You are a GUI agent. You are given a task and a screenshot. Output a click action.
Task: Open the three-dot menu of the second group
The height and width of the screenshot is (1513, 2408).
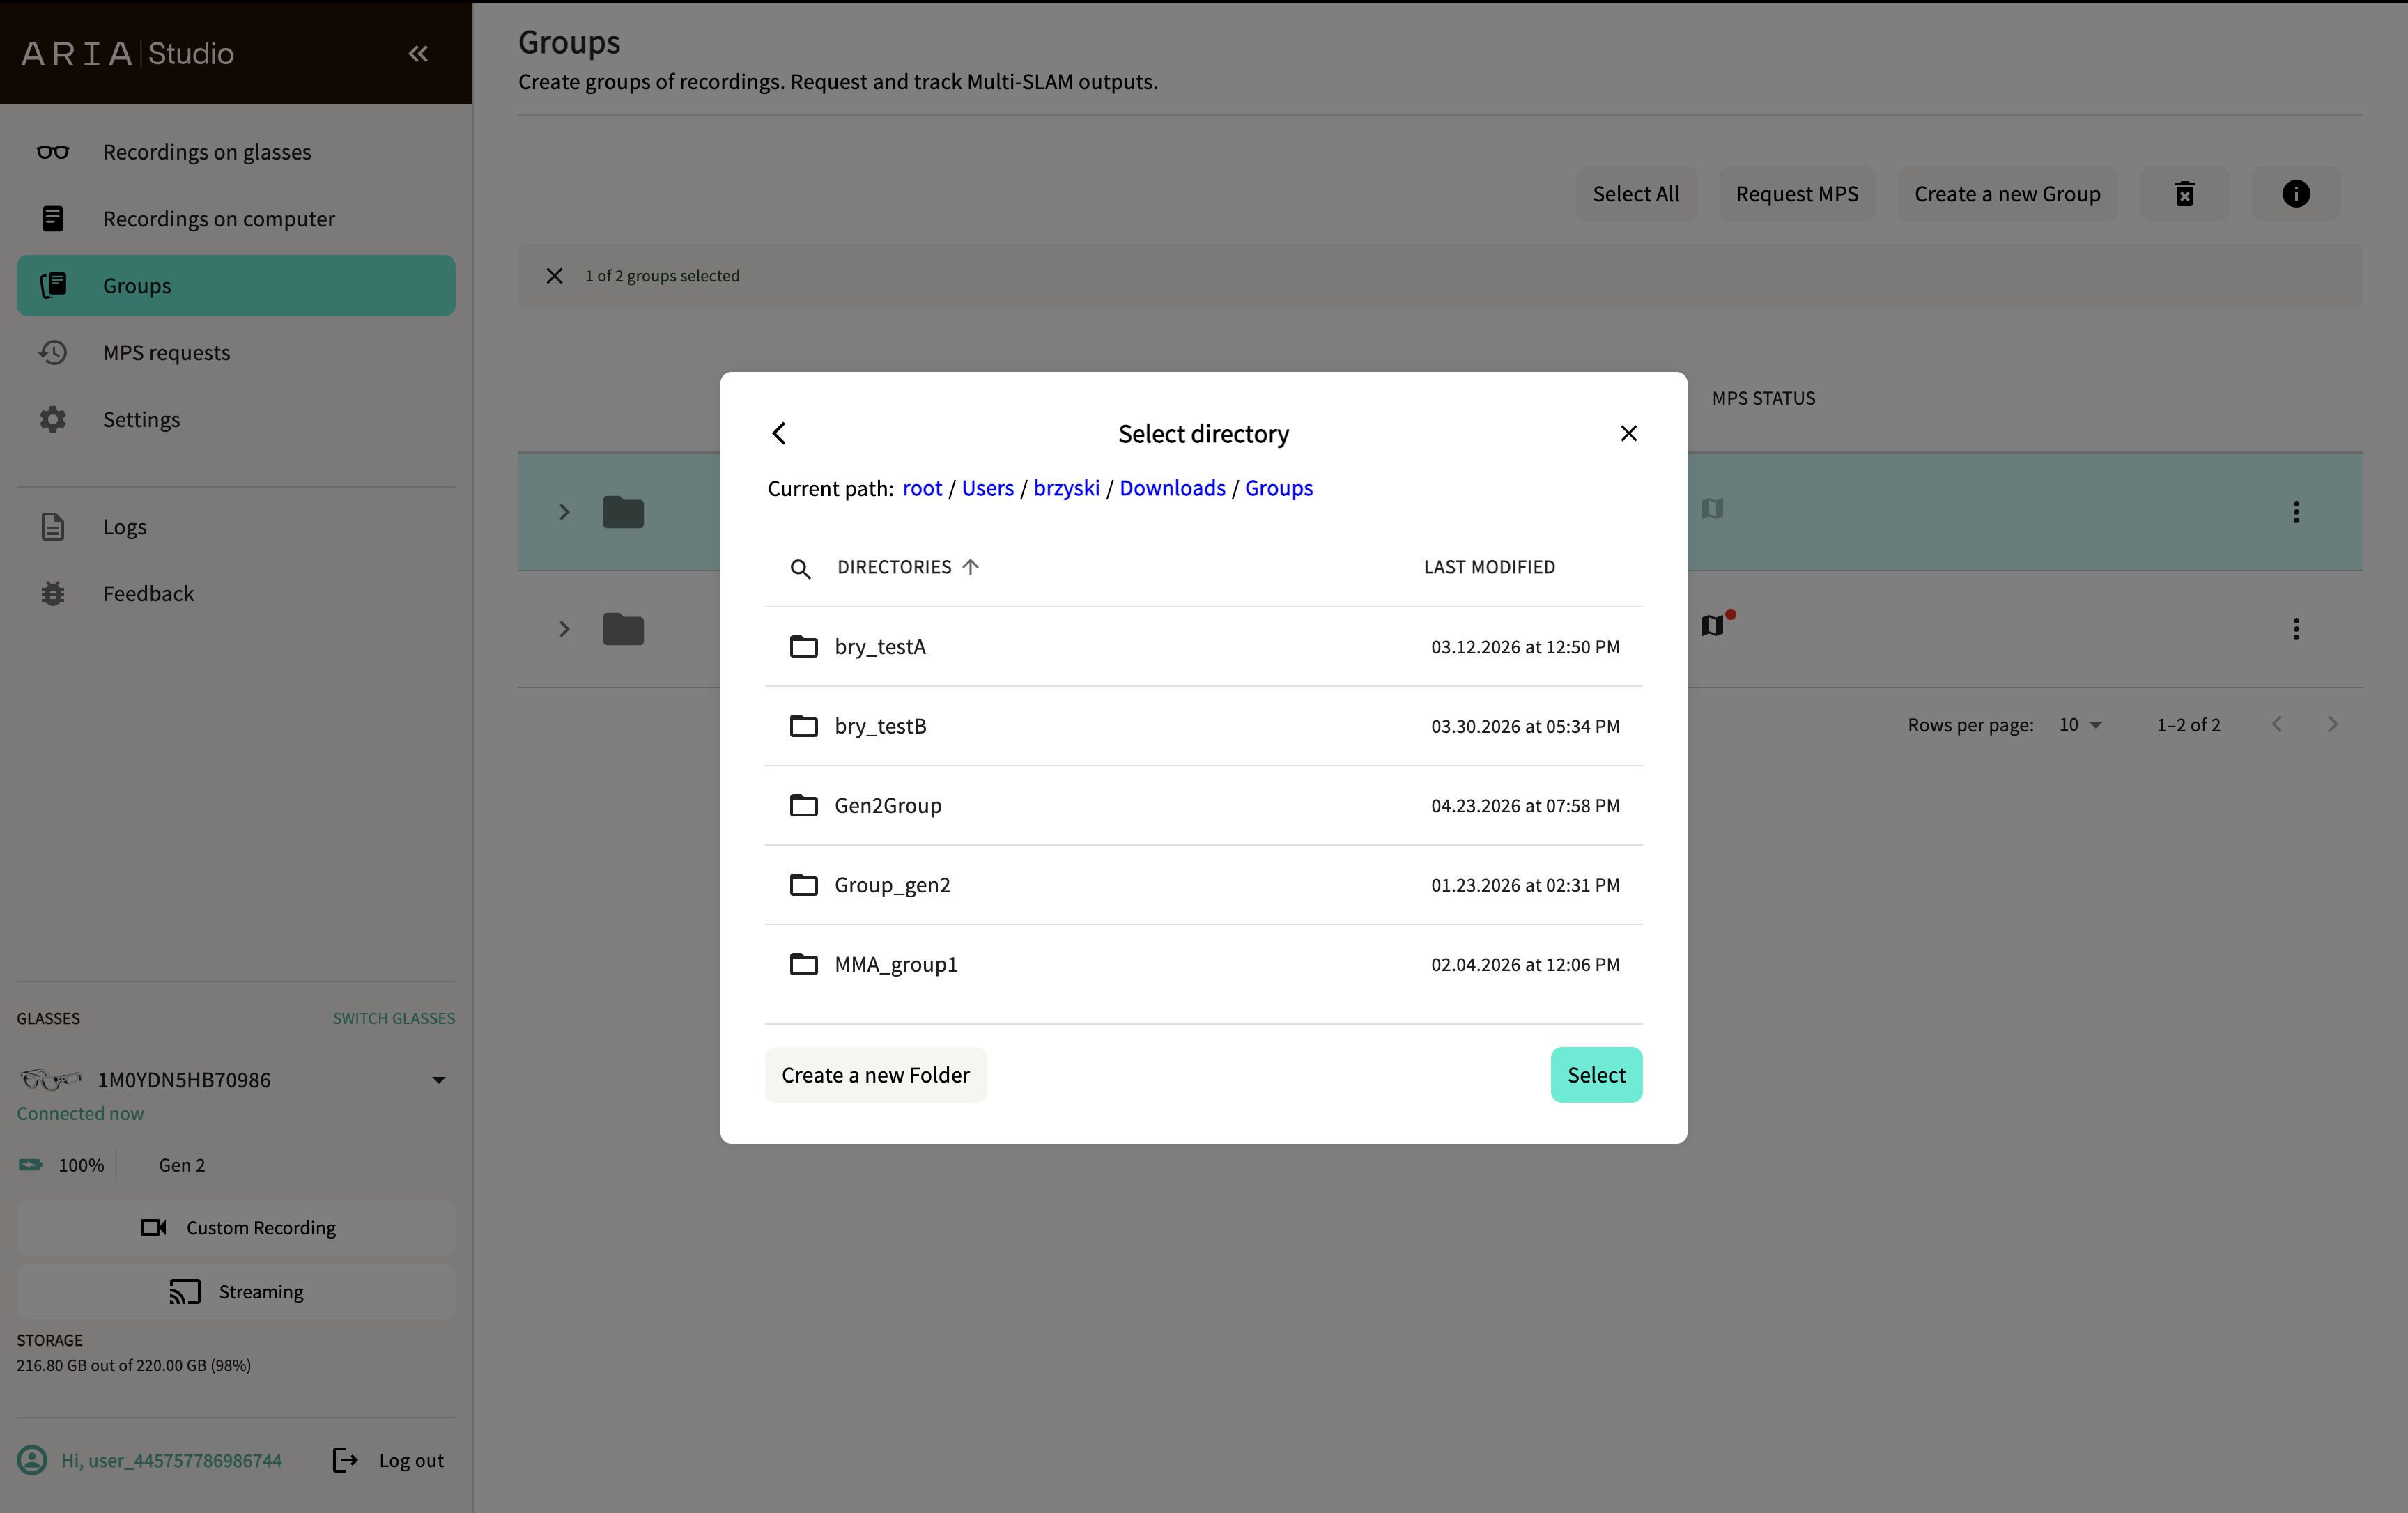2296,629
